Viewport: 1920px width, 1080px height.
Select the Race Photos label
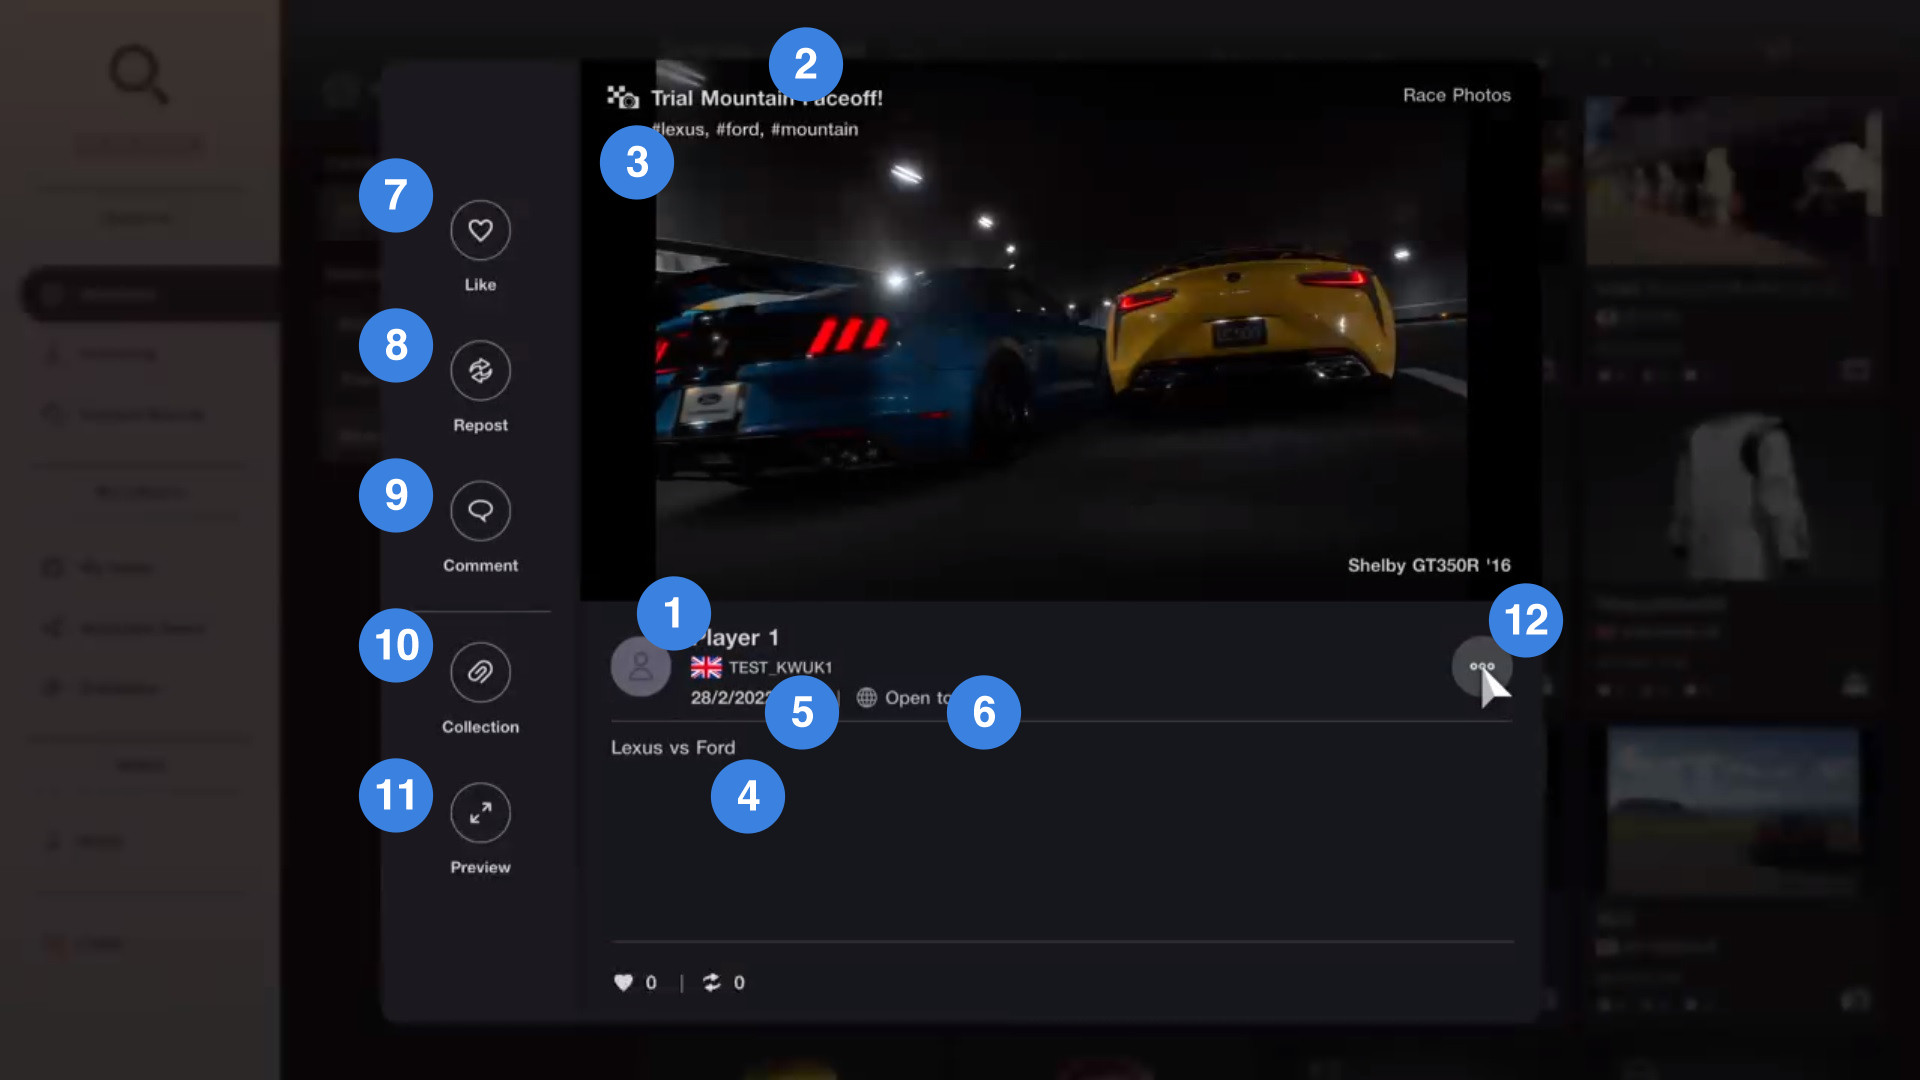point(1456,95)
